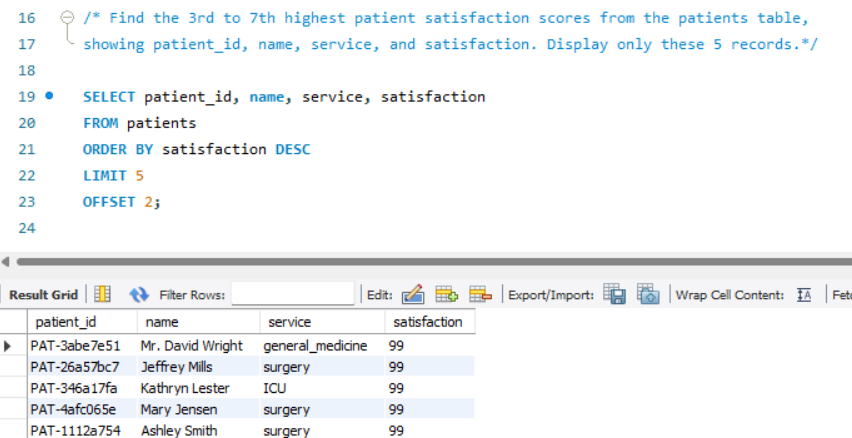Select cell PAT-346a17fa
This screenshot has height=438, width=852.
coord(83,388)
